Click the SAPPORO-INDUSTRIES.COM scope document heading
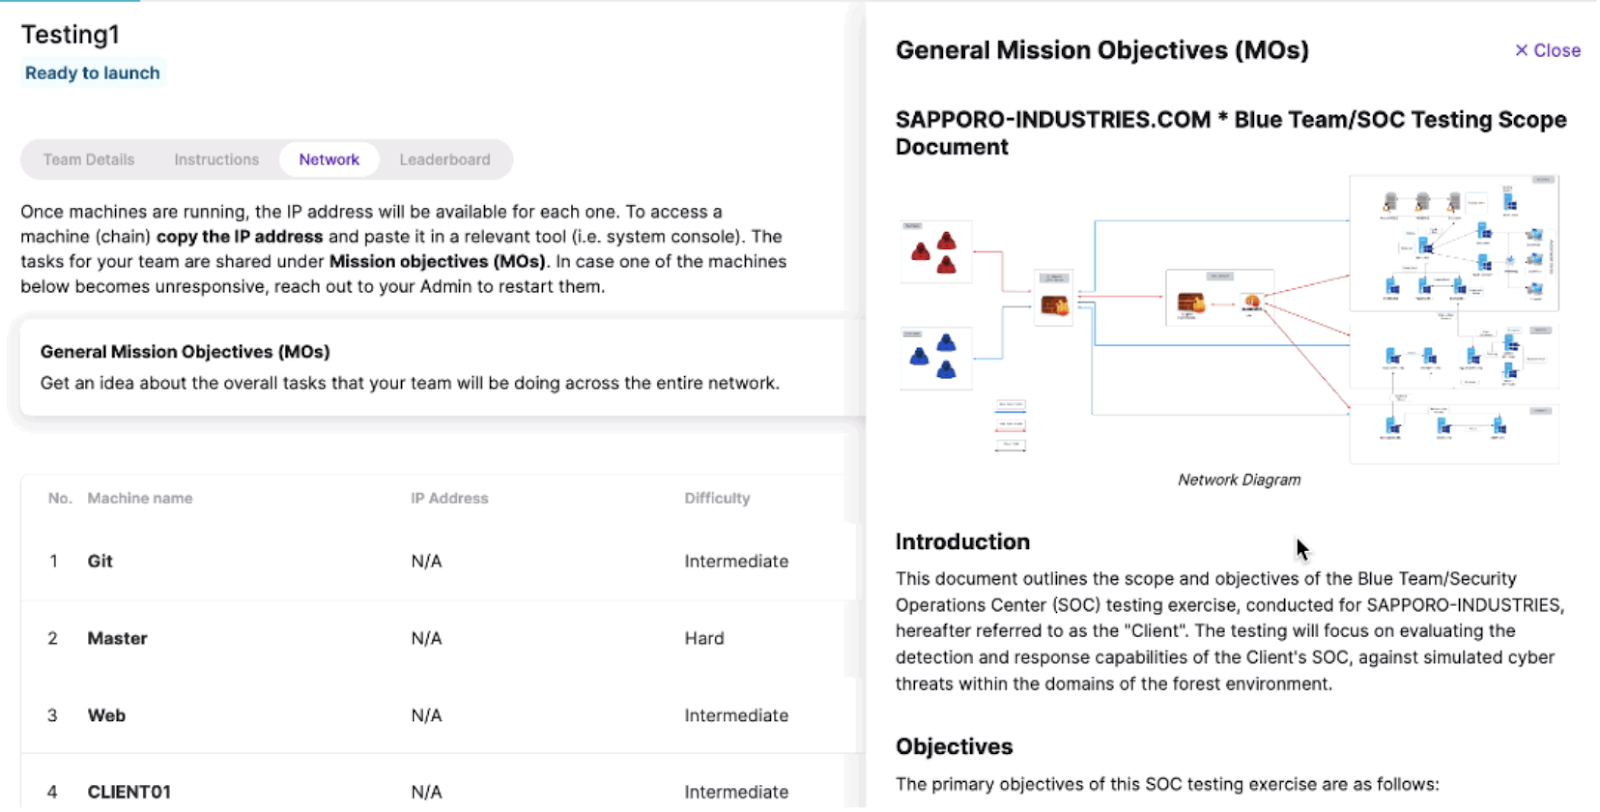1600x812 pixels. pyautogui.click(x=1231, y=133)
